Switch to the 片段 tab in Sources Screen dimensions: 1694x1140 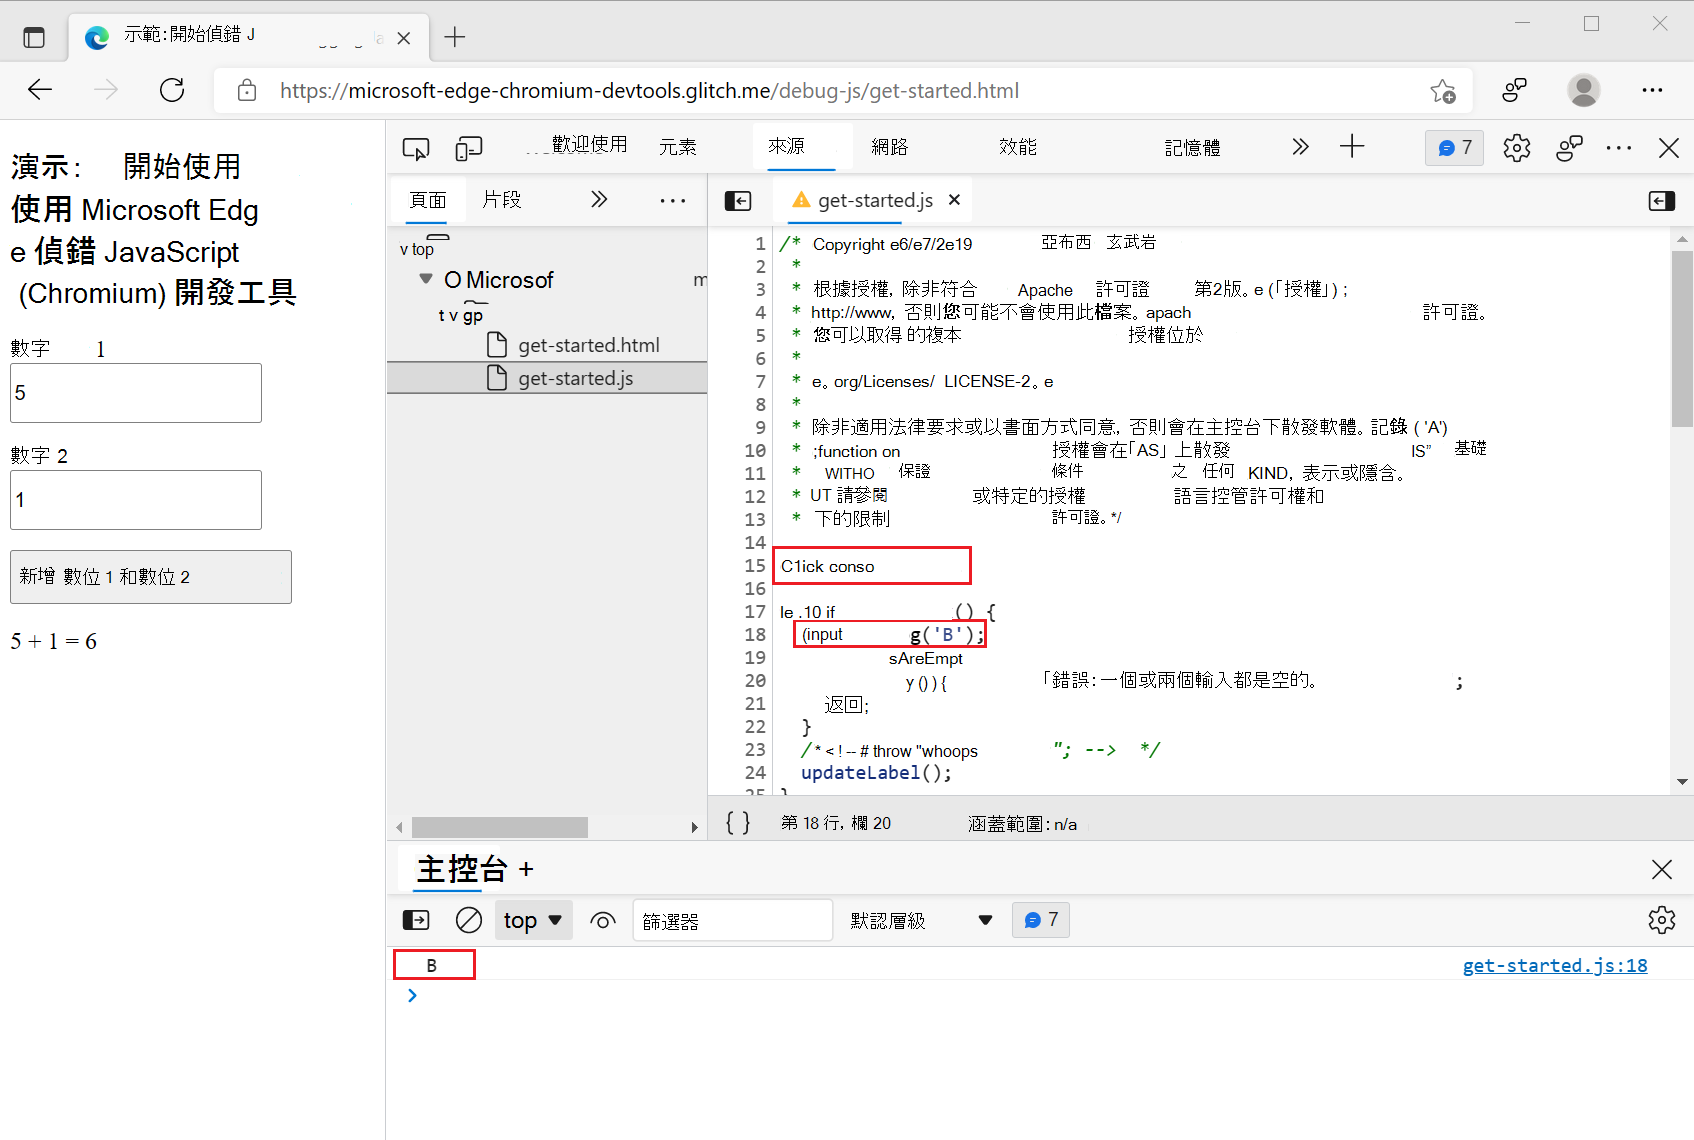point(502,199)
